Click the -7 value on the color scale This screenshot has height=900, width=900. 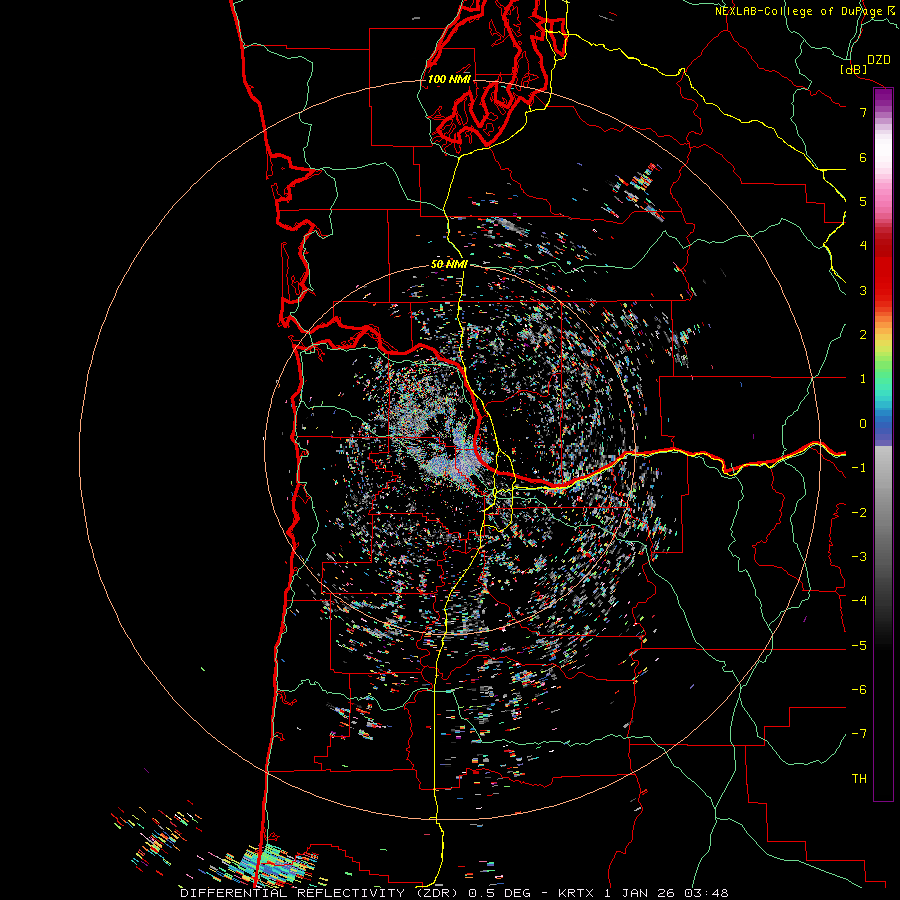pos(859,734)
